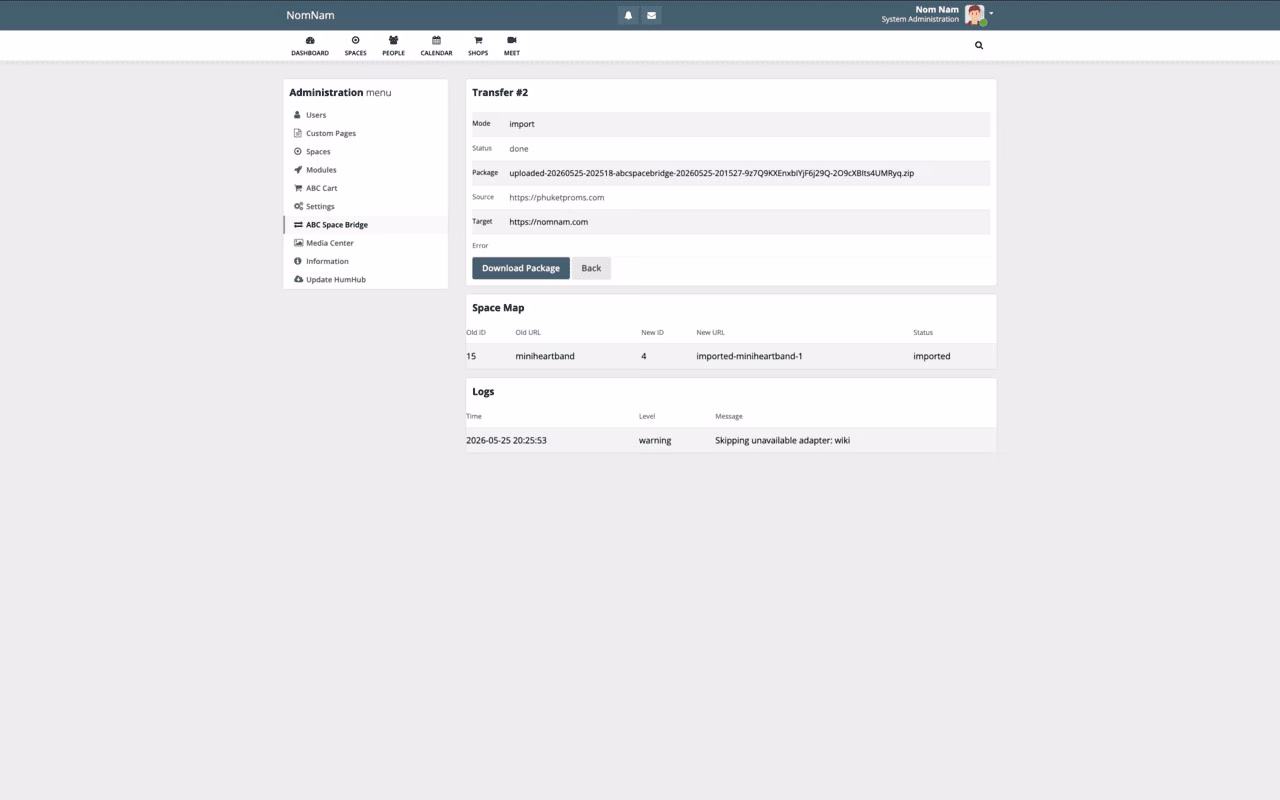Image resolution: width=1280 pixels, height=800 pixels.
Task: Click the 'Skipping unavailable adapter: wiki' message
Action: coord(782,440)
